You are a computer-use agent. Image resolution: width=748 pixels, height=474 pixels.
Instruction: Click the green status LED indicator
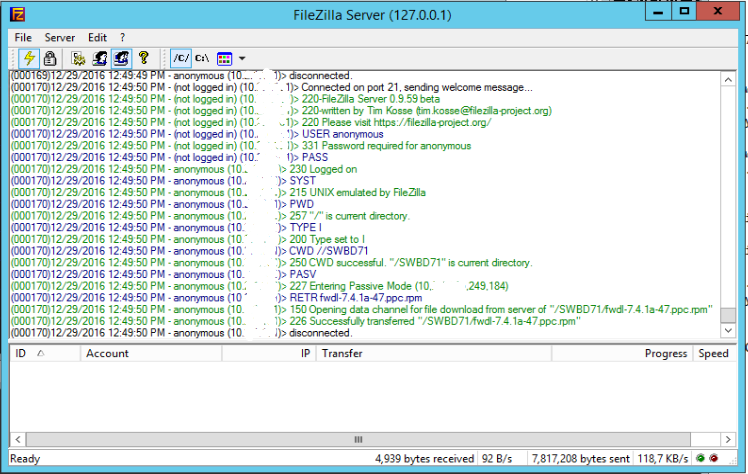coord(700,458)
